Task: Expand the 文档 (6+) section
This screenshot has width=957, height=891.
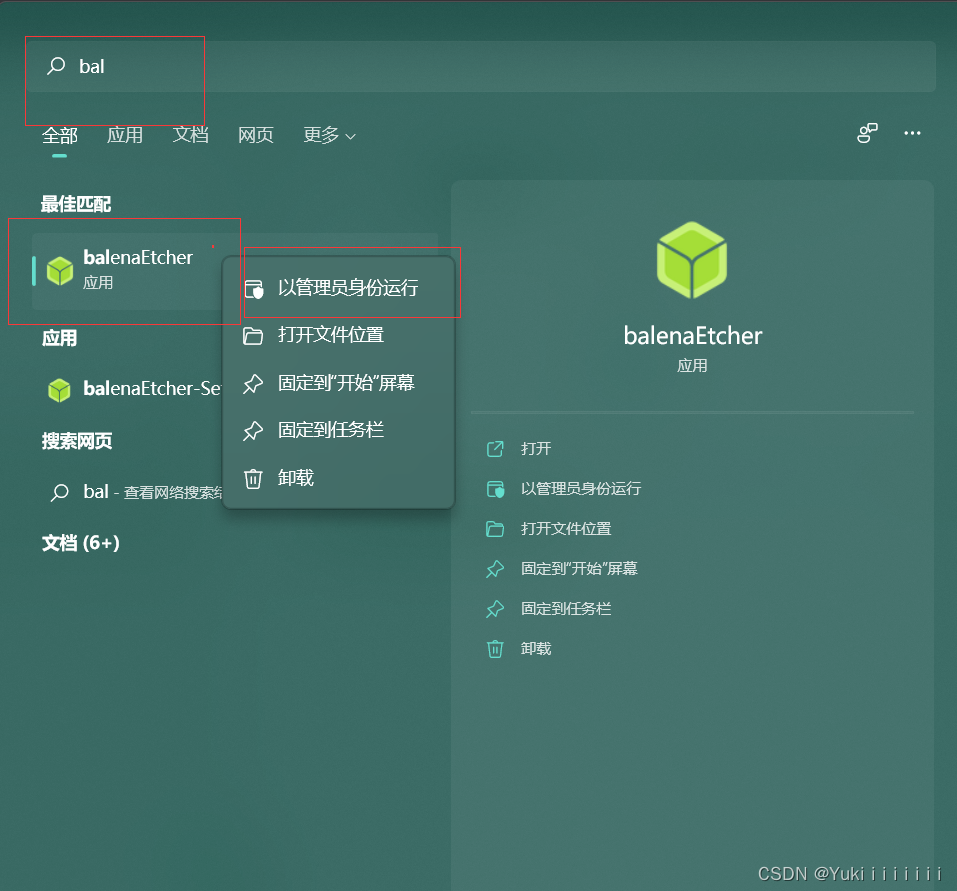Action: [81, 543]
